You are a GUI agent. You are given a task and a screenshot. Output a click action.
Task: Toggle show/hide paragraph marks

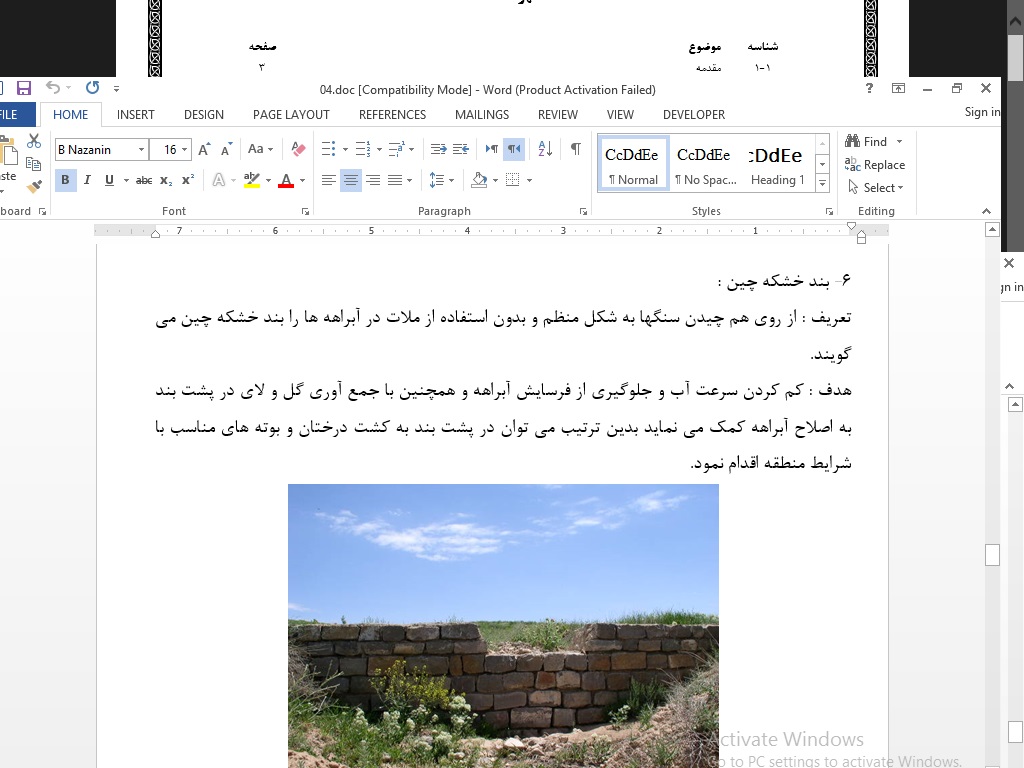(x=576, y=148)
